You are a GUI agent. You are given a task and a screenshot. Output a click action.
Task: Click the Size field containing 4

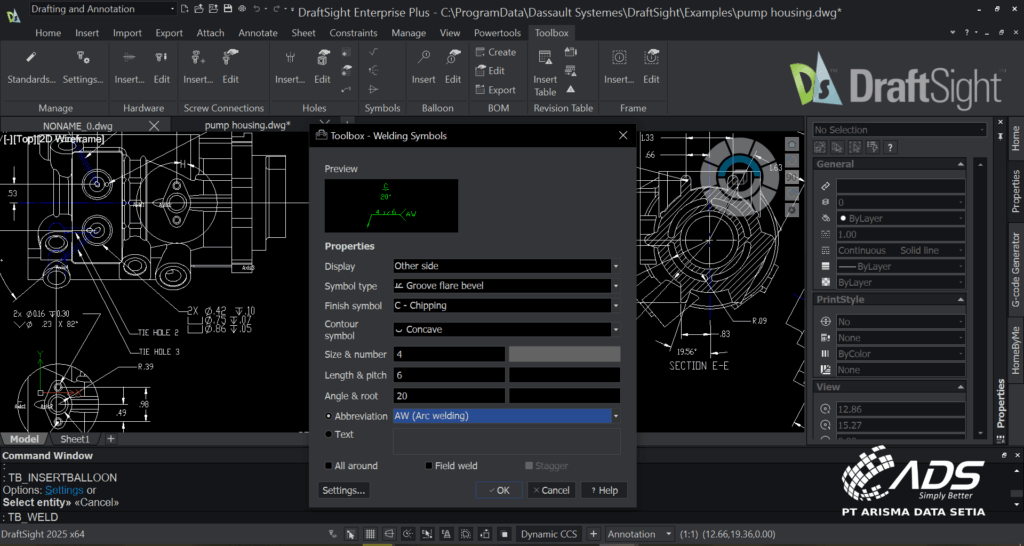(449, 355)
